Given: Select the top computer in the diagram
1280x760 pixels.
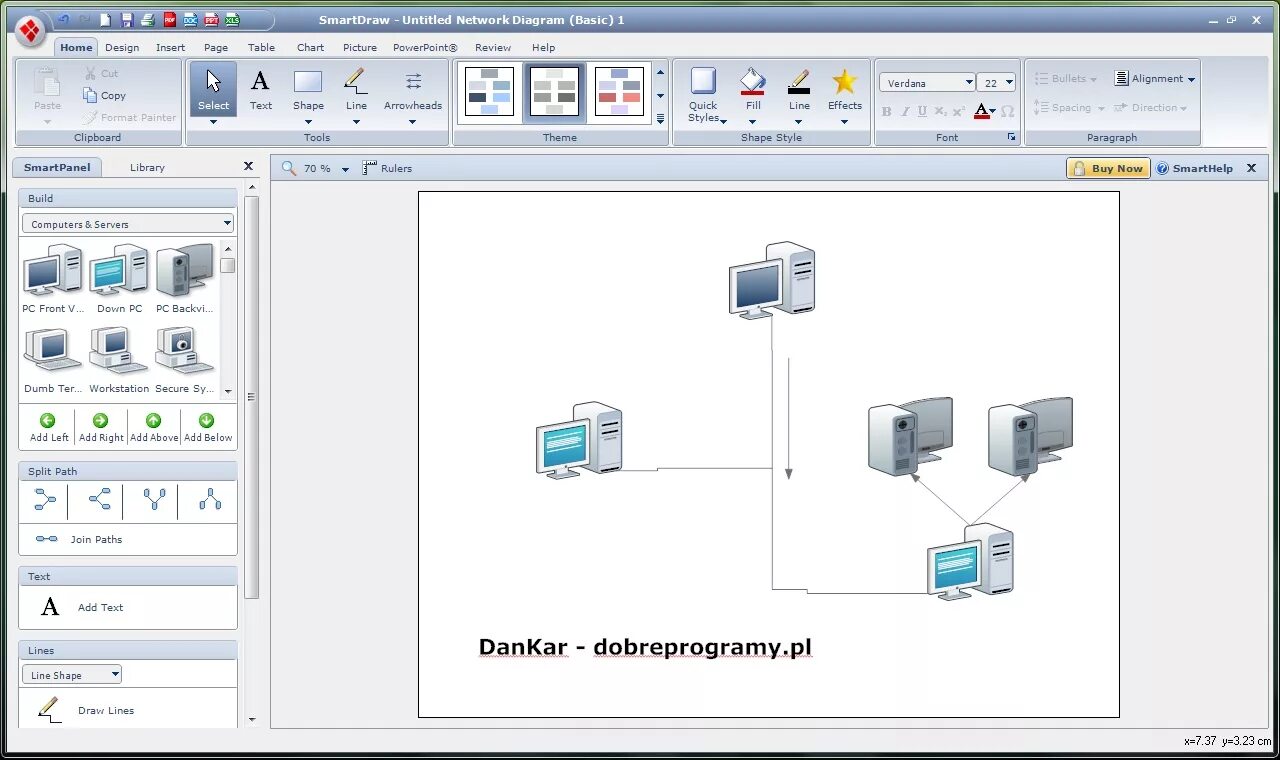Looking at the screenshot, I should 772,280.
